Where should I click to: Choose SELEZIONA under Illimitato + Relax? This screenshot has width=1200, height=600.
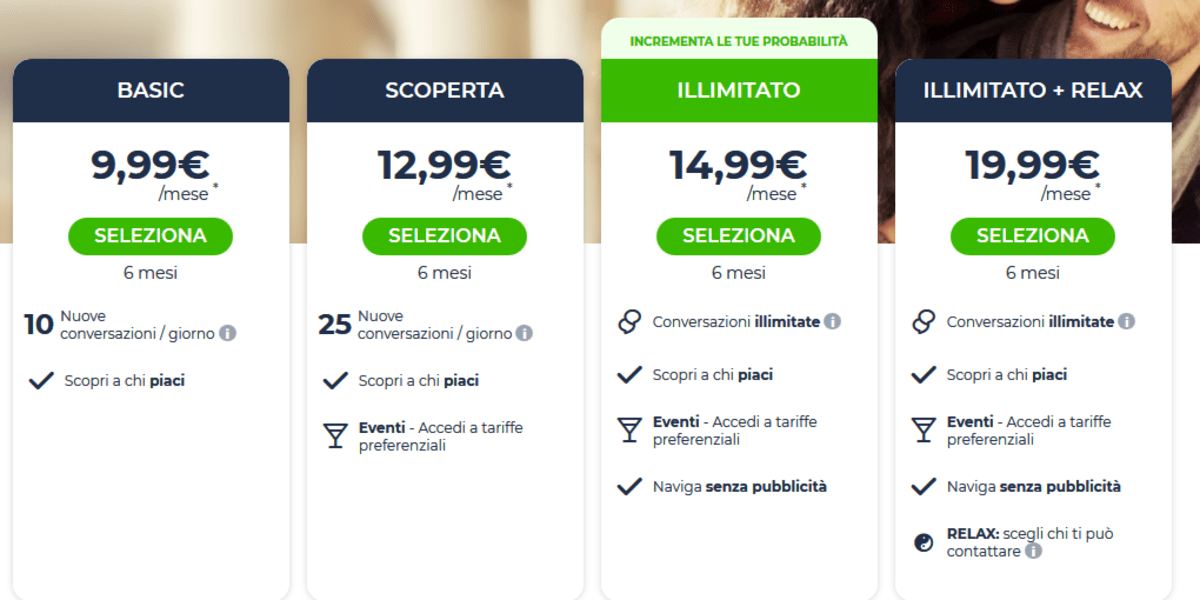pos(1032,236)
